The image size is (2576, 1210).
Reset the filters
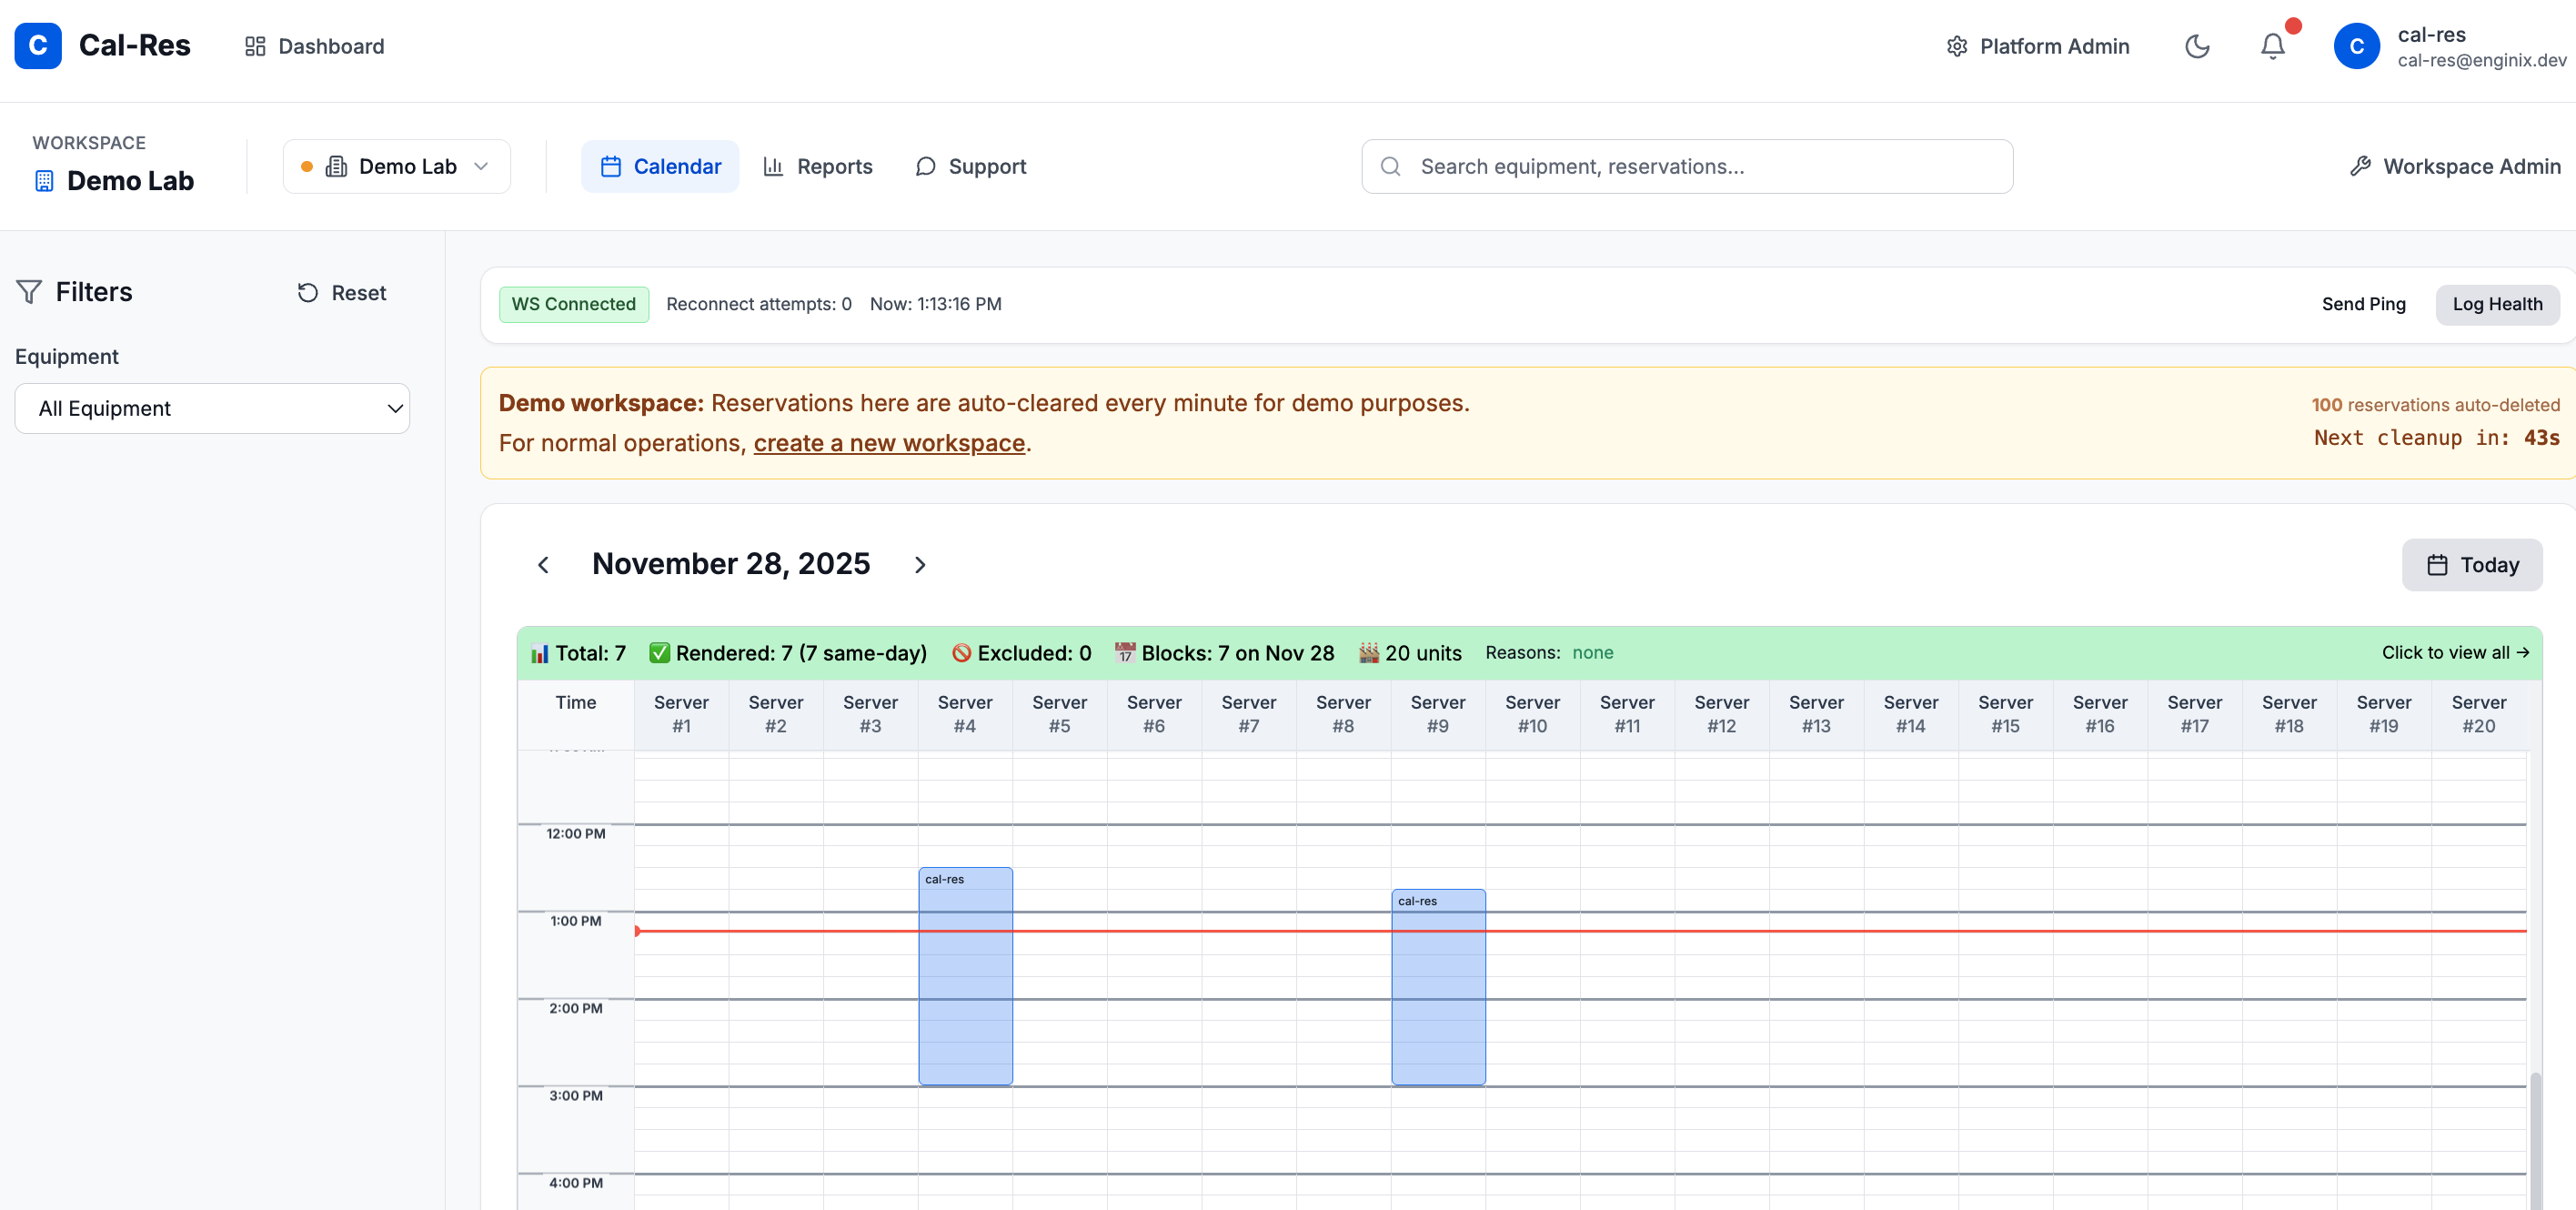tap(342, 292)
